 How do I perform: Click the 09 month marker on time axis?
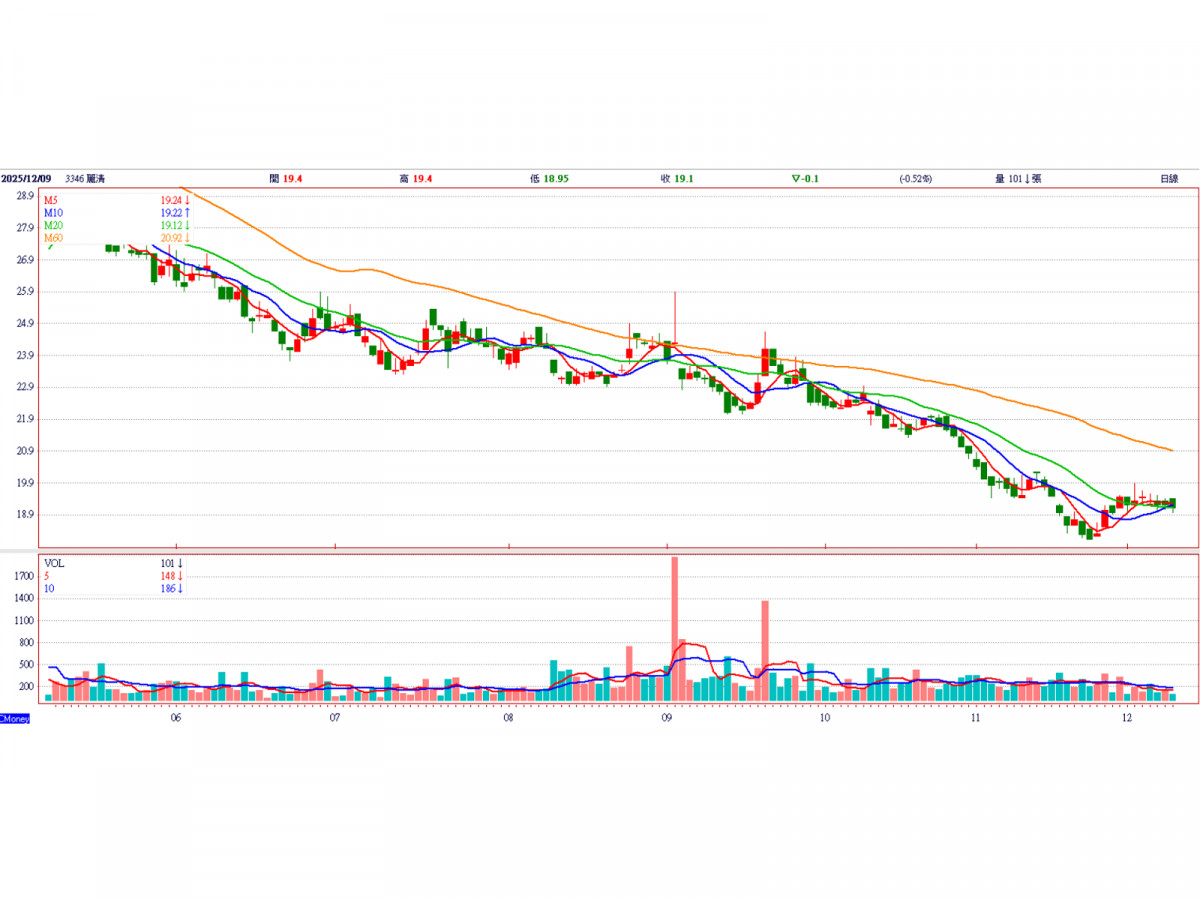667,717
